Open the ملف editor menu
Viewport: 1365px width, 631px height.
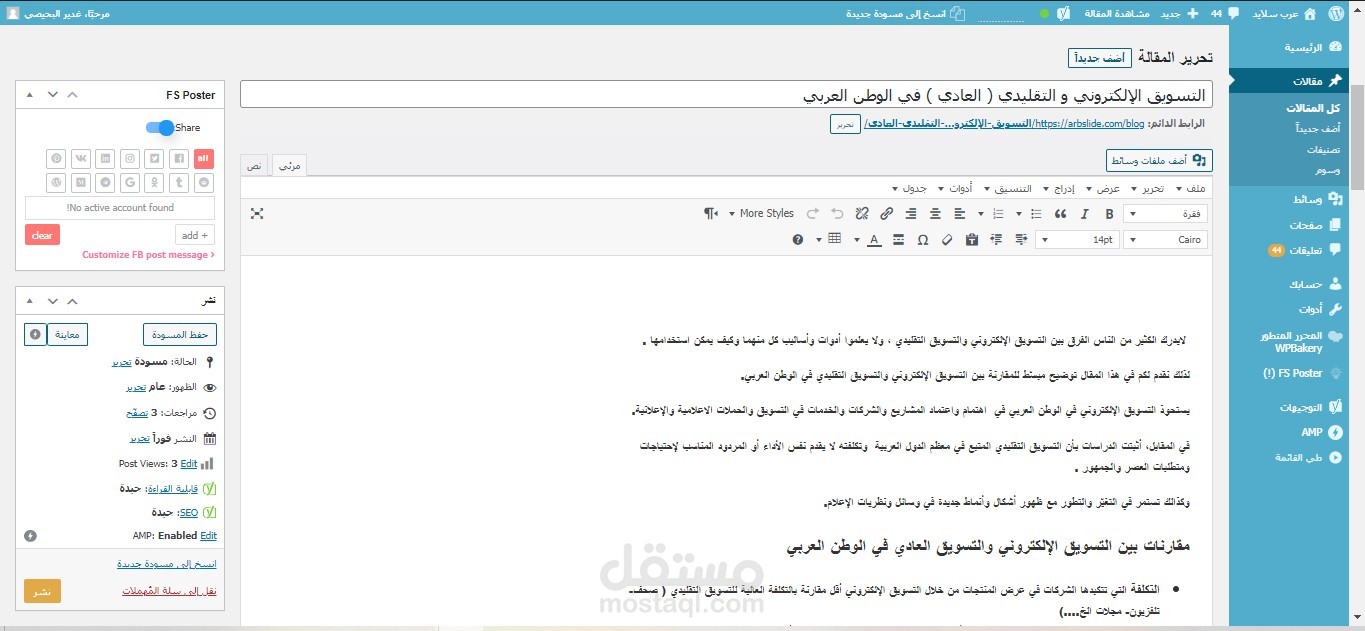pyautogui.click(x=1191, y=188)
